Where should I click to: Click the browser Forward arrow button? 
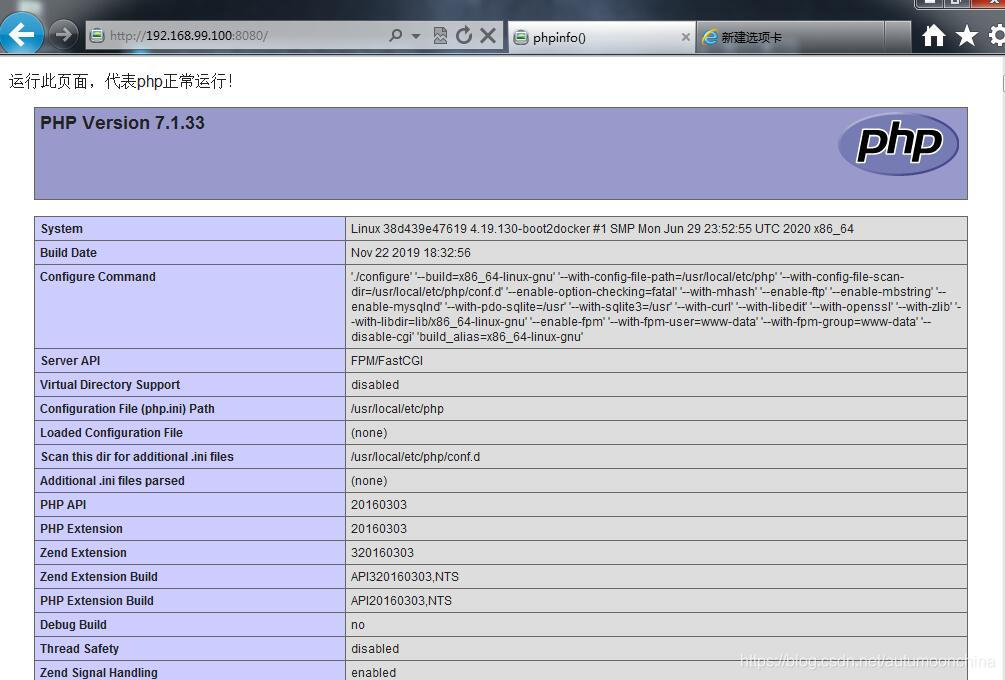click(63, 35)
